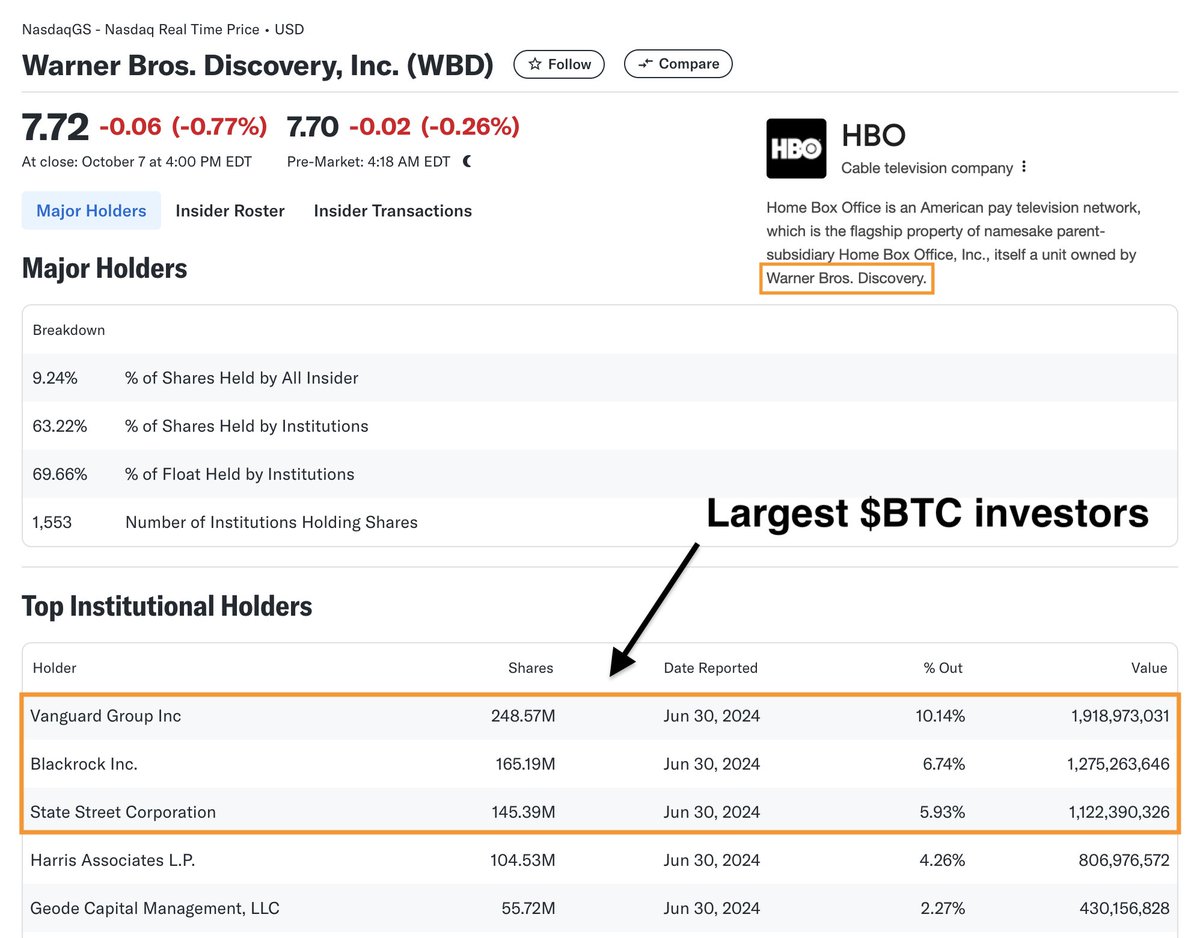The image size is (1200, 938).
Task: Click the HBO heading text
Action: click(873, 135)
